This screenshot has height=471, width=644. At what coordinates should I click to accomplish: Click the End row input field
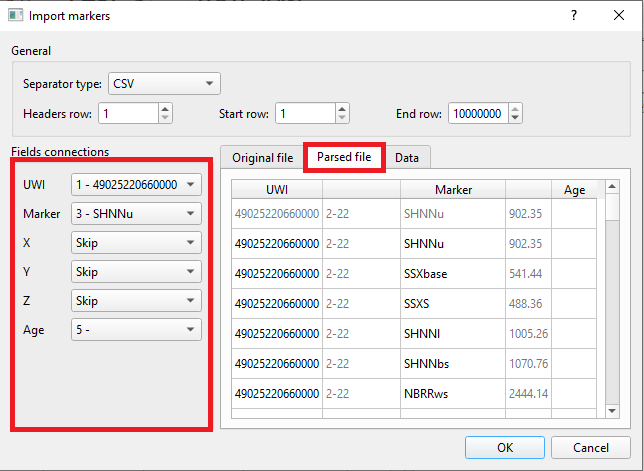(x=478, y=113)
